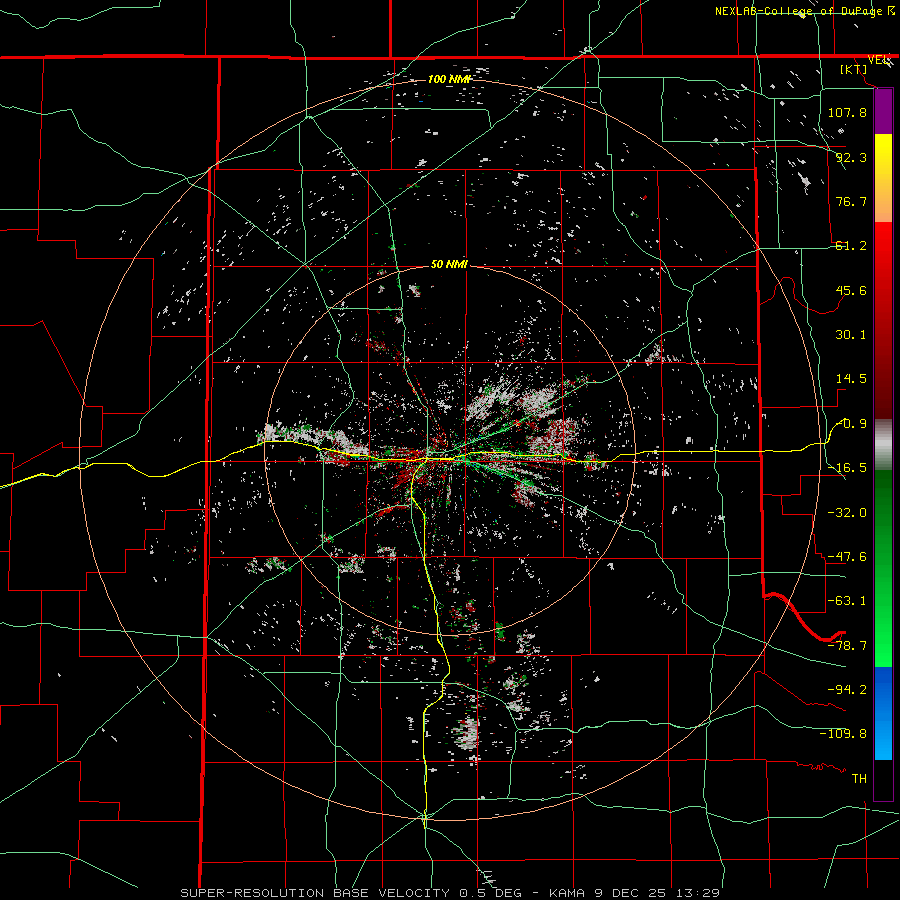Select the 107.8 velocity scale value
Viewport: 900px width, 900px height.
coord(847,112)
